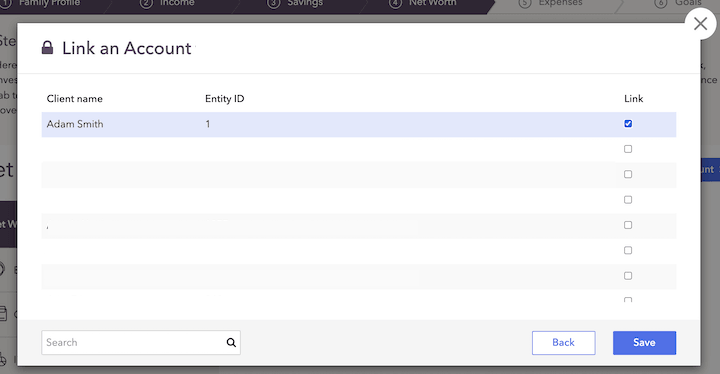The width and height of the screenshot is (720, 374).
Task: Focus the Search input field
Action: click(x=141, y=342)
